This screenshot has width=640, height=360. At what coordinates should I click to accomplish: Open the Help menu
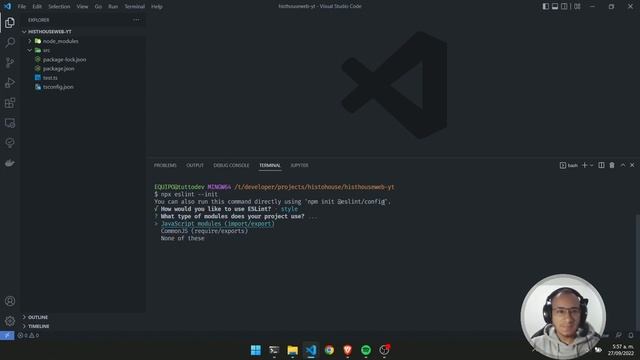(157, 7)
